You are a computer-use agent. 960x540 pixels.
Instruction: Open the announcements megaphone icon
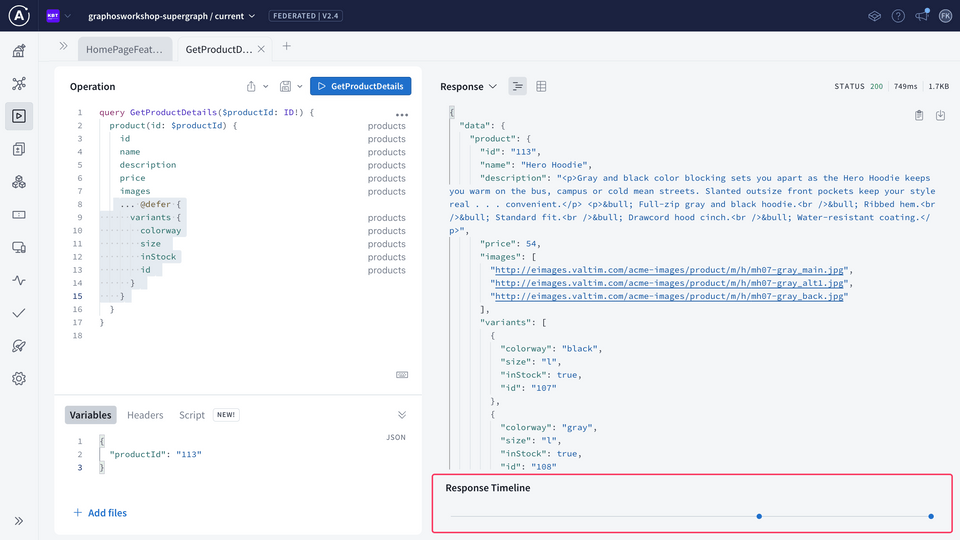[x=922, y=15]
